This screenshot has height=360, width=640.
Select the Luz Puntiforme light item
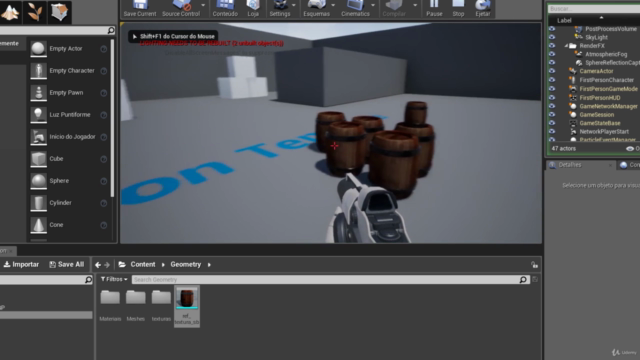69,115
